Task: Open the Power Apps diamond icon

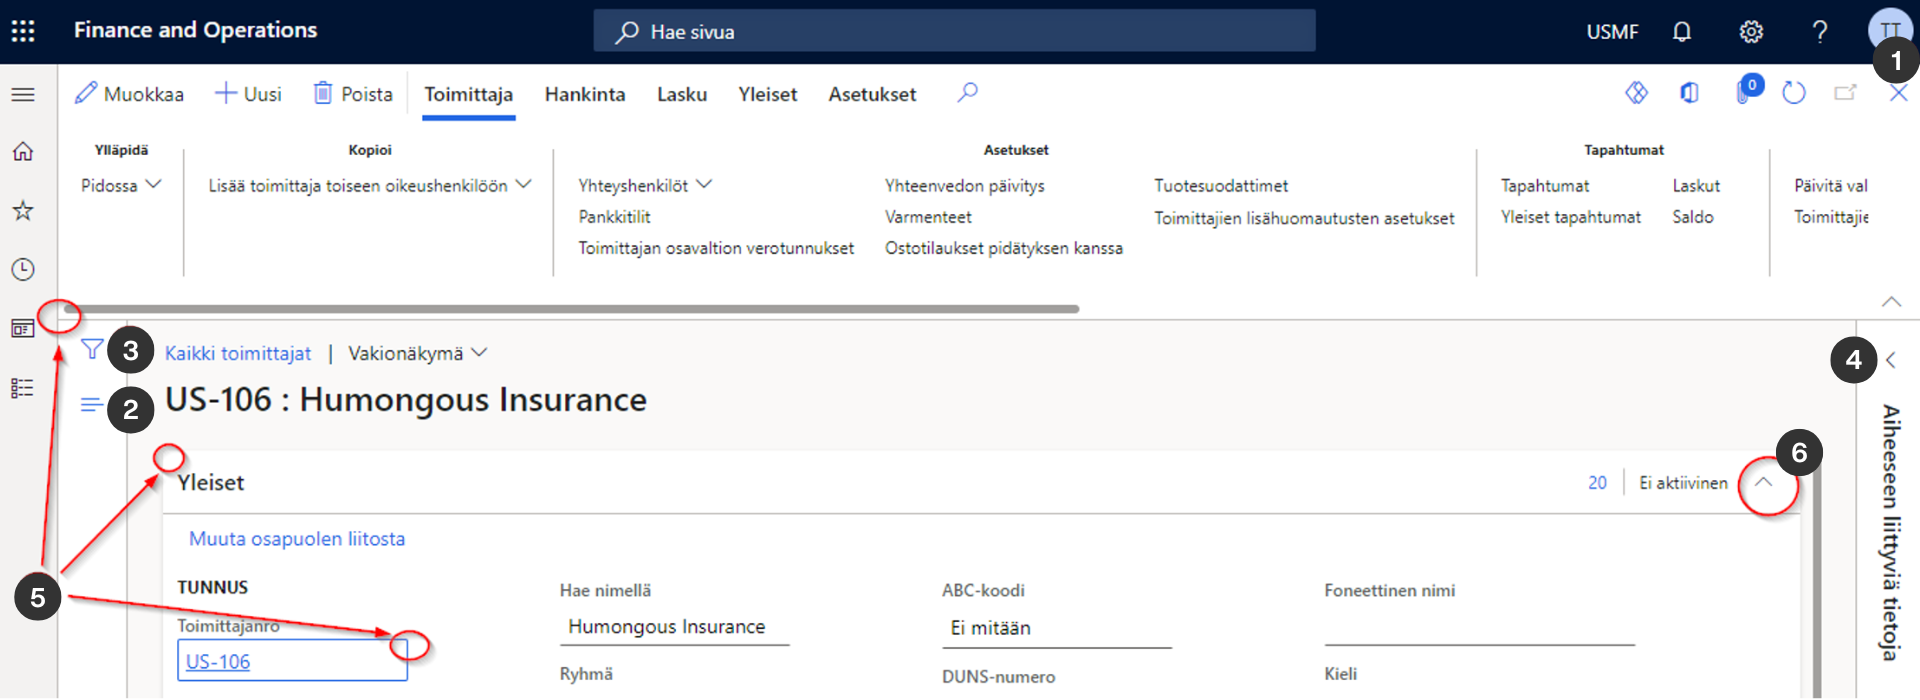Action: pyautogui.click(x=1636, y=93)
